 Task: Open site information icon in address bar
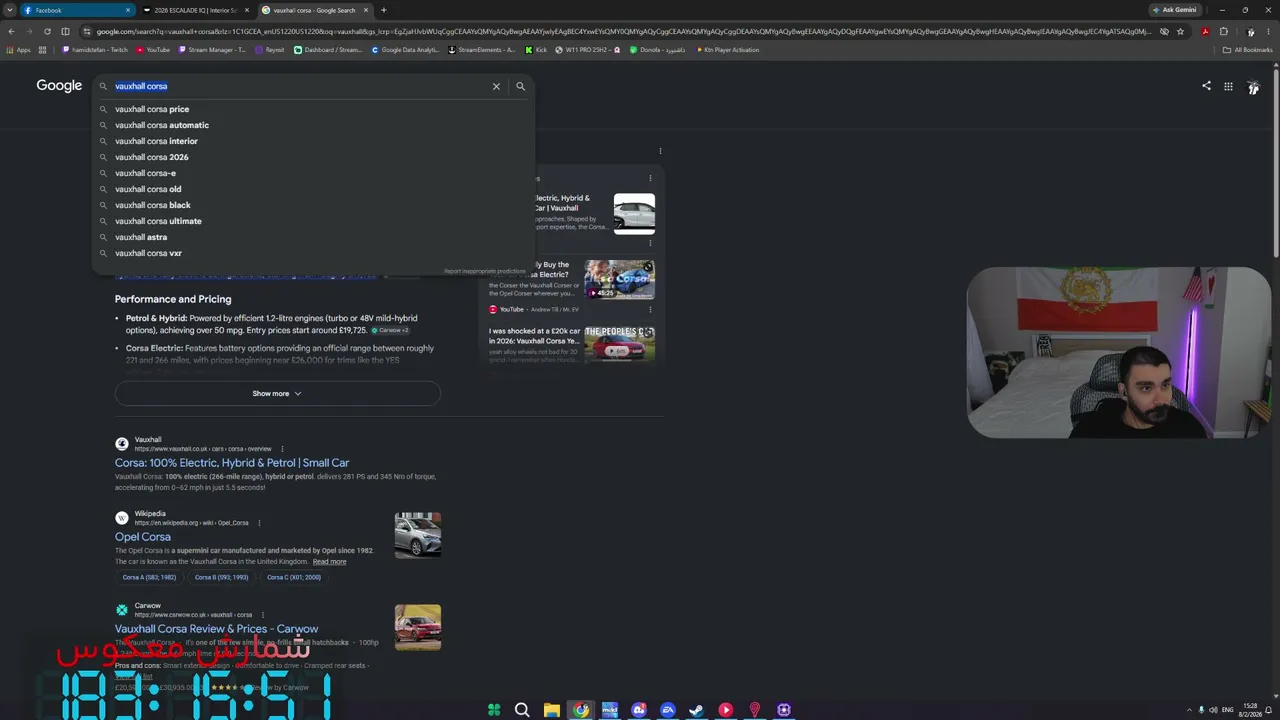87,31
